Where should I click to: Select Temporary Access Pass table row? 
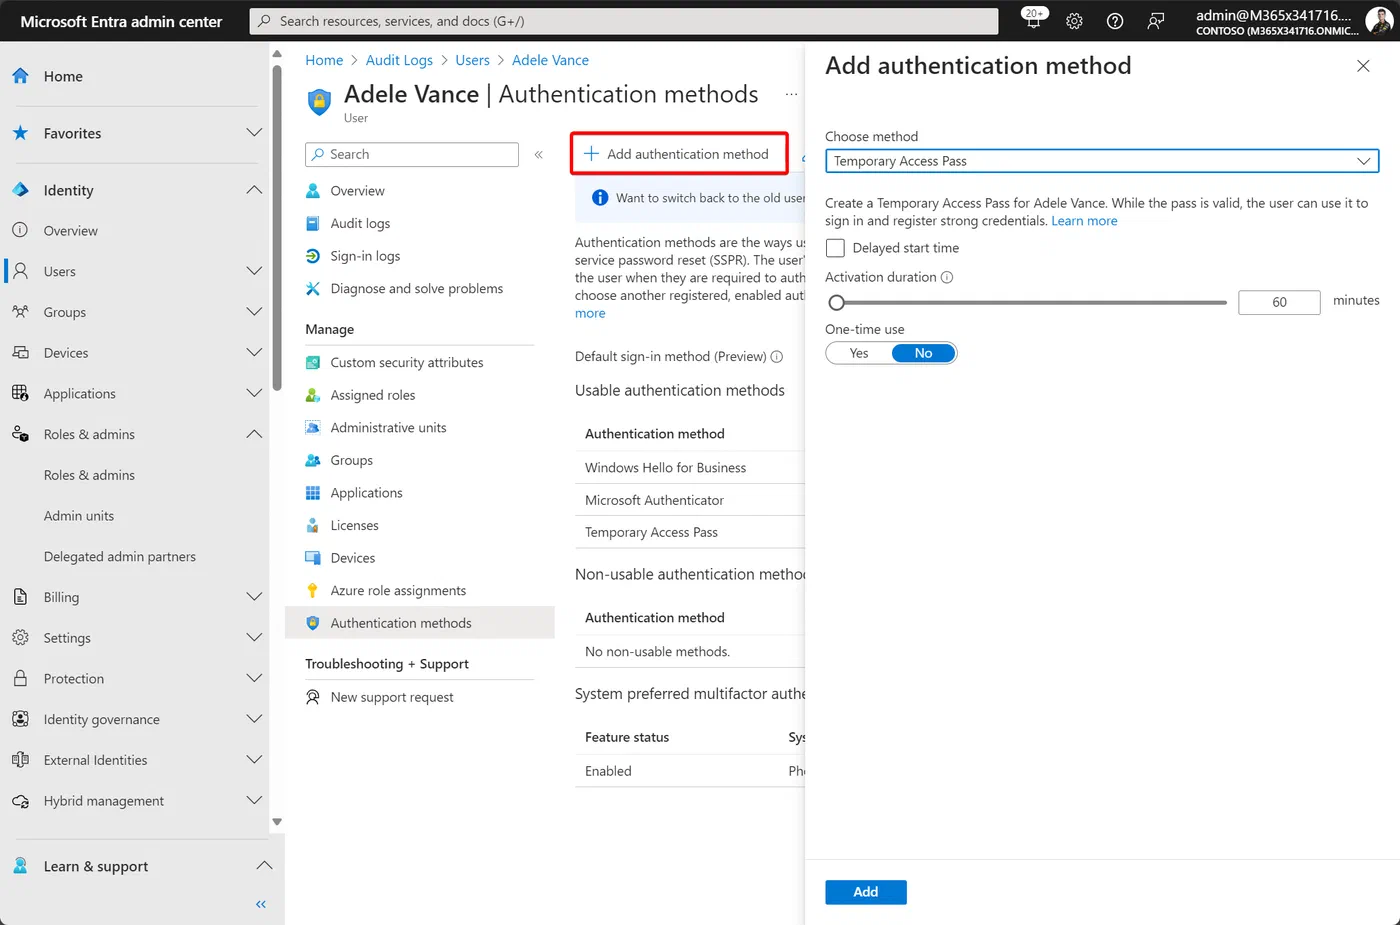[x=690, y=532]
